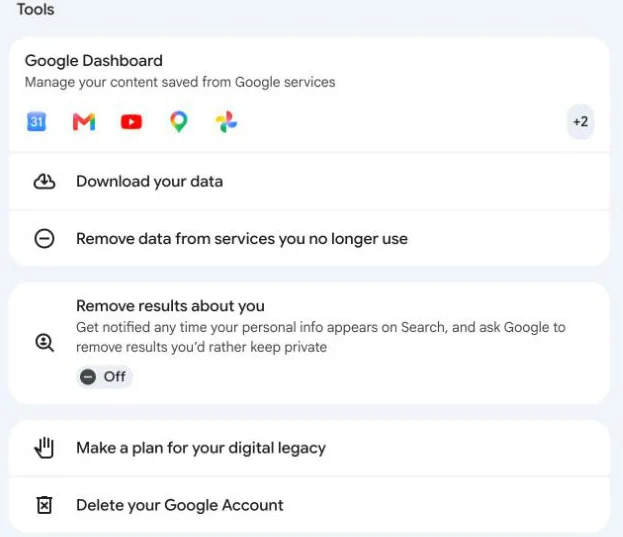Click the circled minus remove-data icon
This screenshot has height=537, width=623.
pos(44,239)
